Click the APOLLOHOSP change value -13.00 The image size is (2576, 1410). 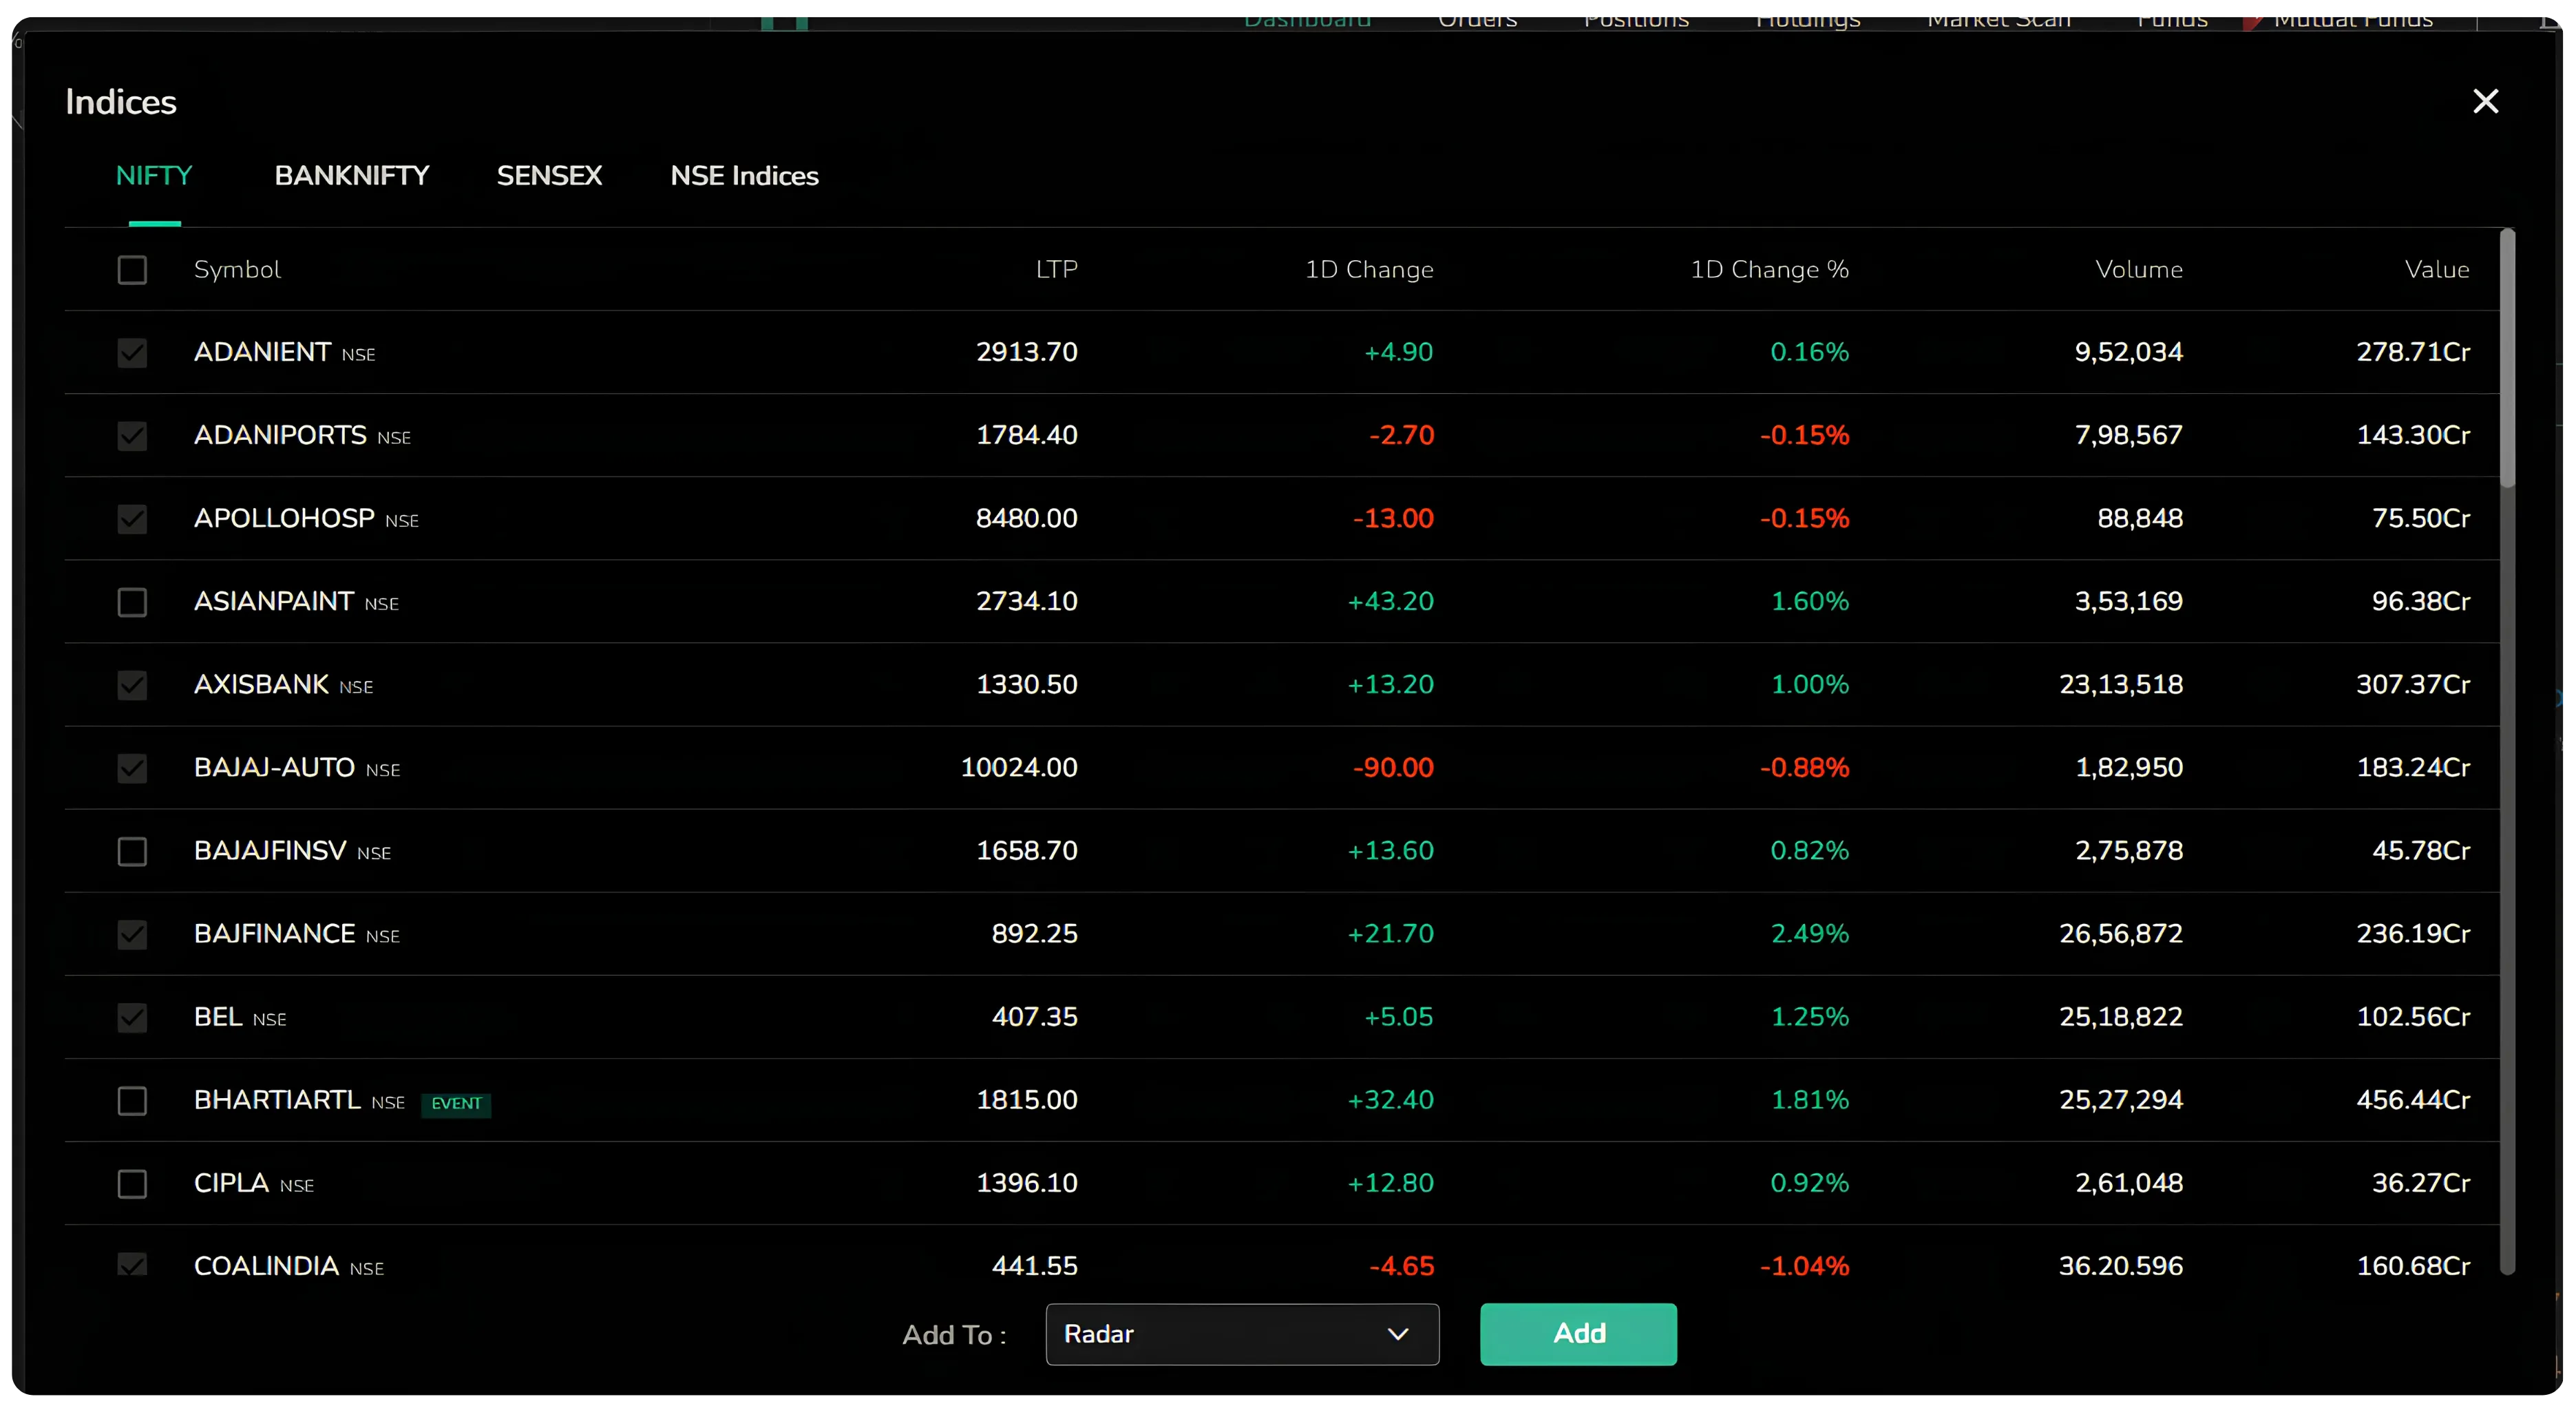1392,518
